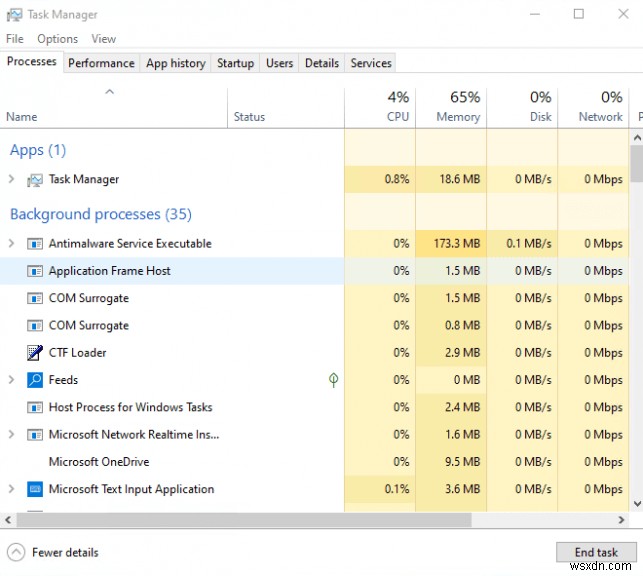Expand the Antimalware Service Executable entry
Screen dimensions: 643x576
[11, 244]
